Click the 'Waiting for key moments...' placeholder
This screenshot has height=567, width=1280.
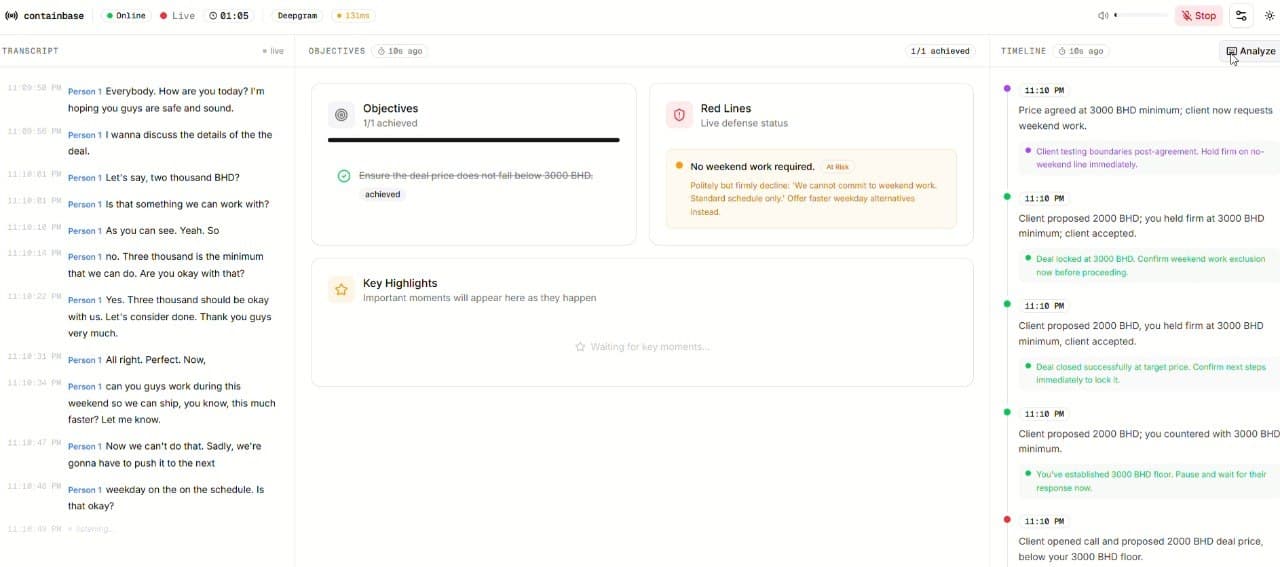coord(642,347)
